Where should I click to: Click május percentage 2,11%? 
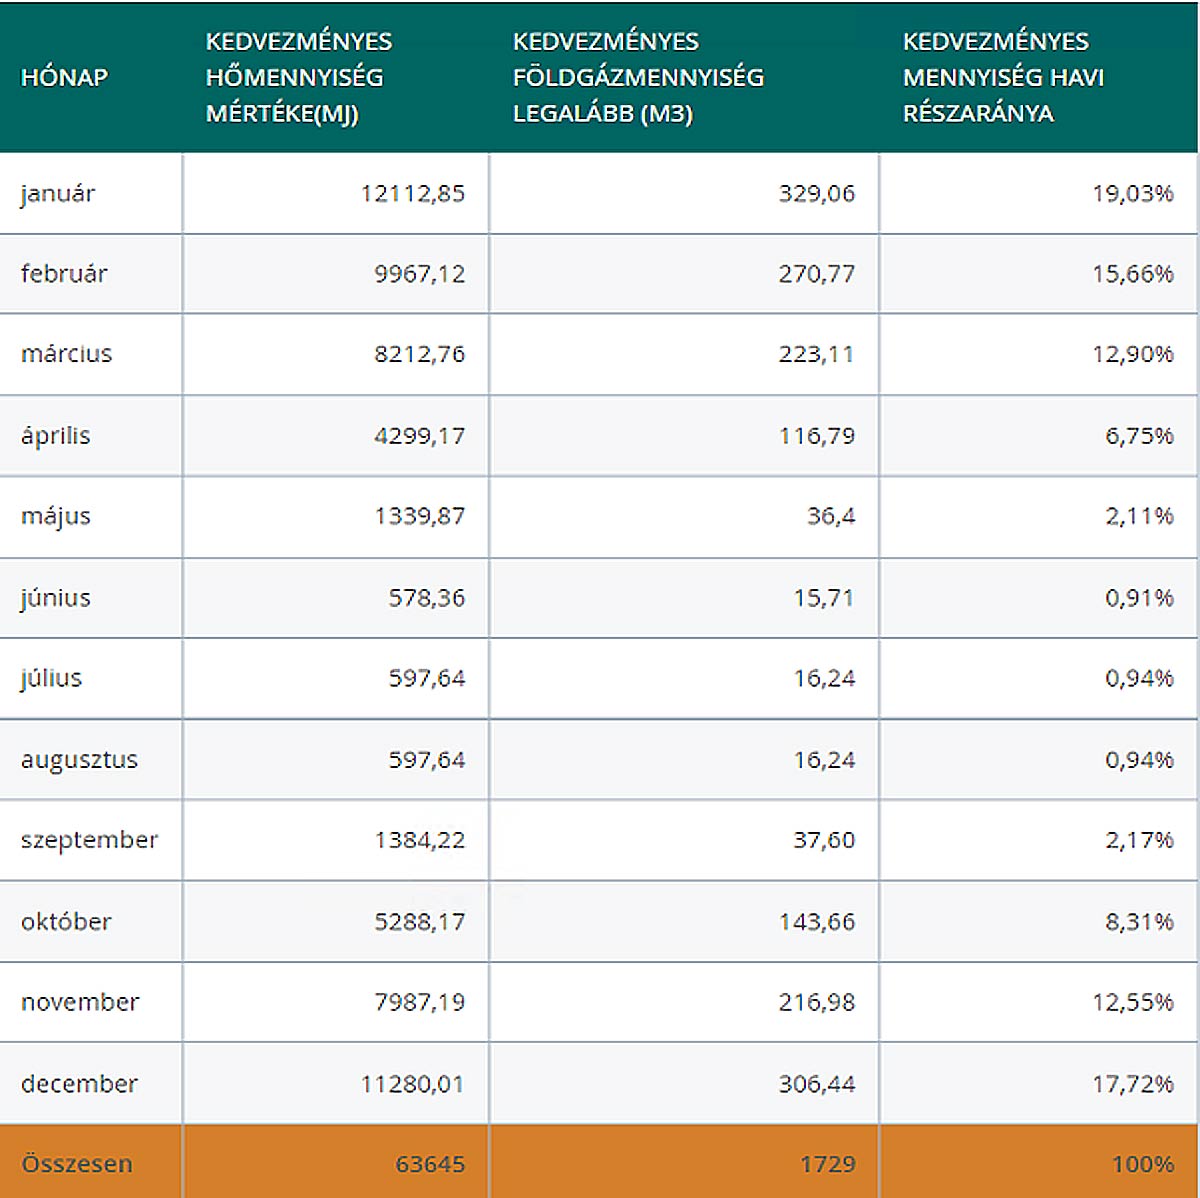point(1139,516)
